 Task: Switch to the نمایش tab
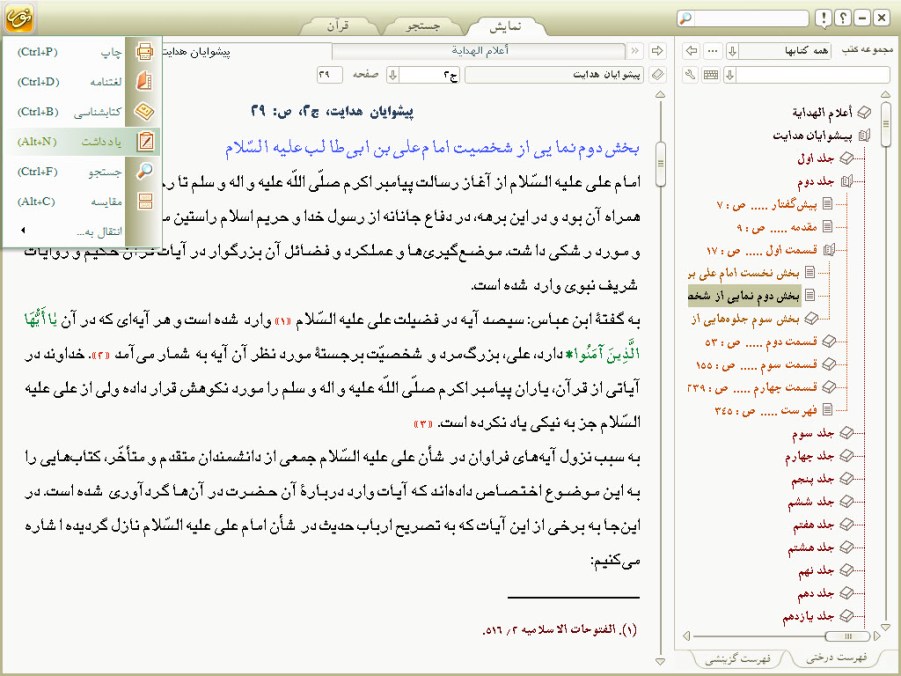(x=506, y=26)
